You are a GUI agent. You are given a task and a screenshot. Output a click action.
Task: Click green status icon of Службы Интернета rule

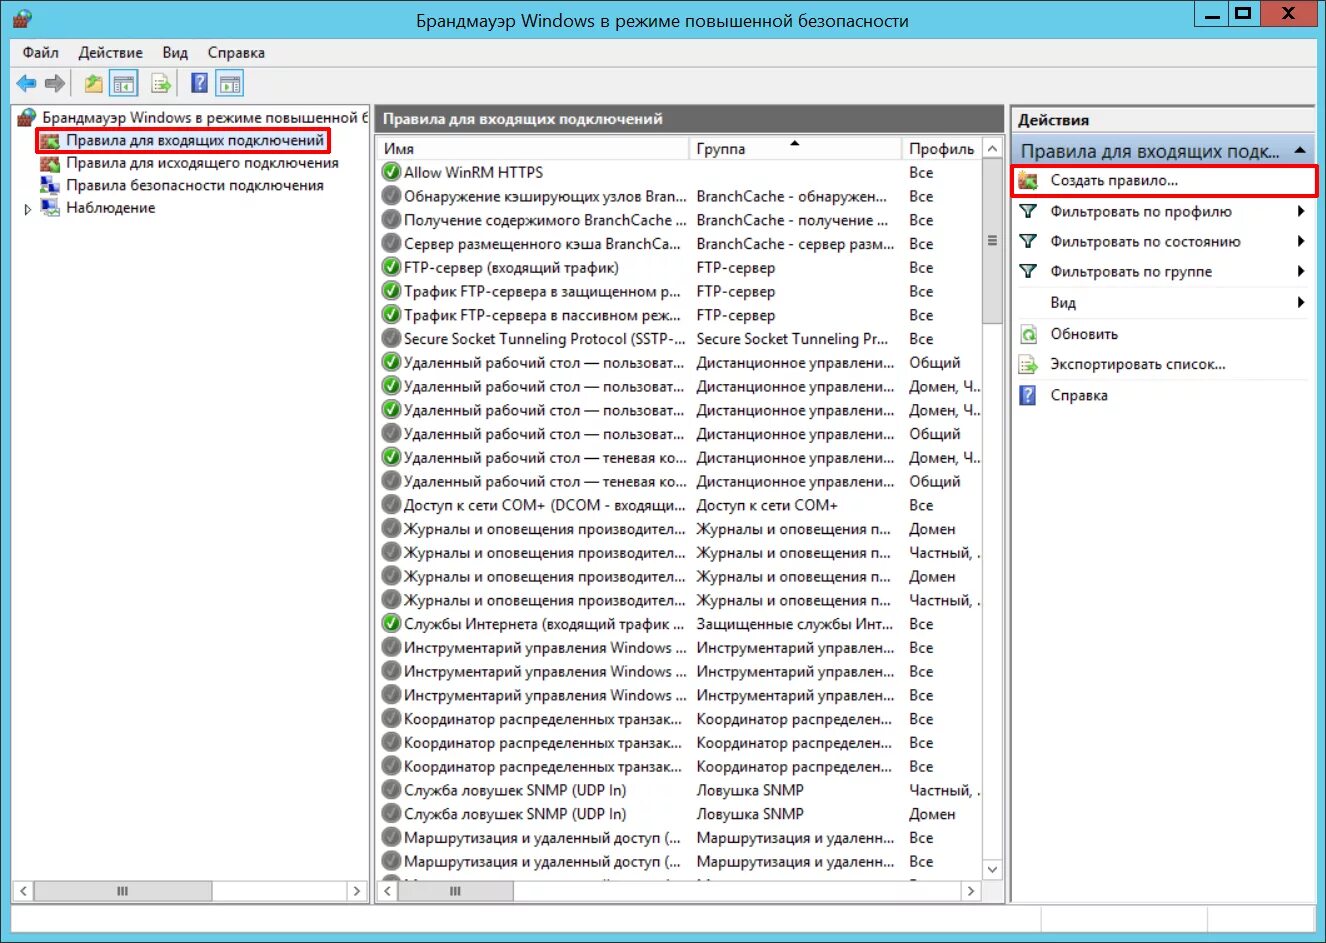392,624
